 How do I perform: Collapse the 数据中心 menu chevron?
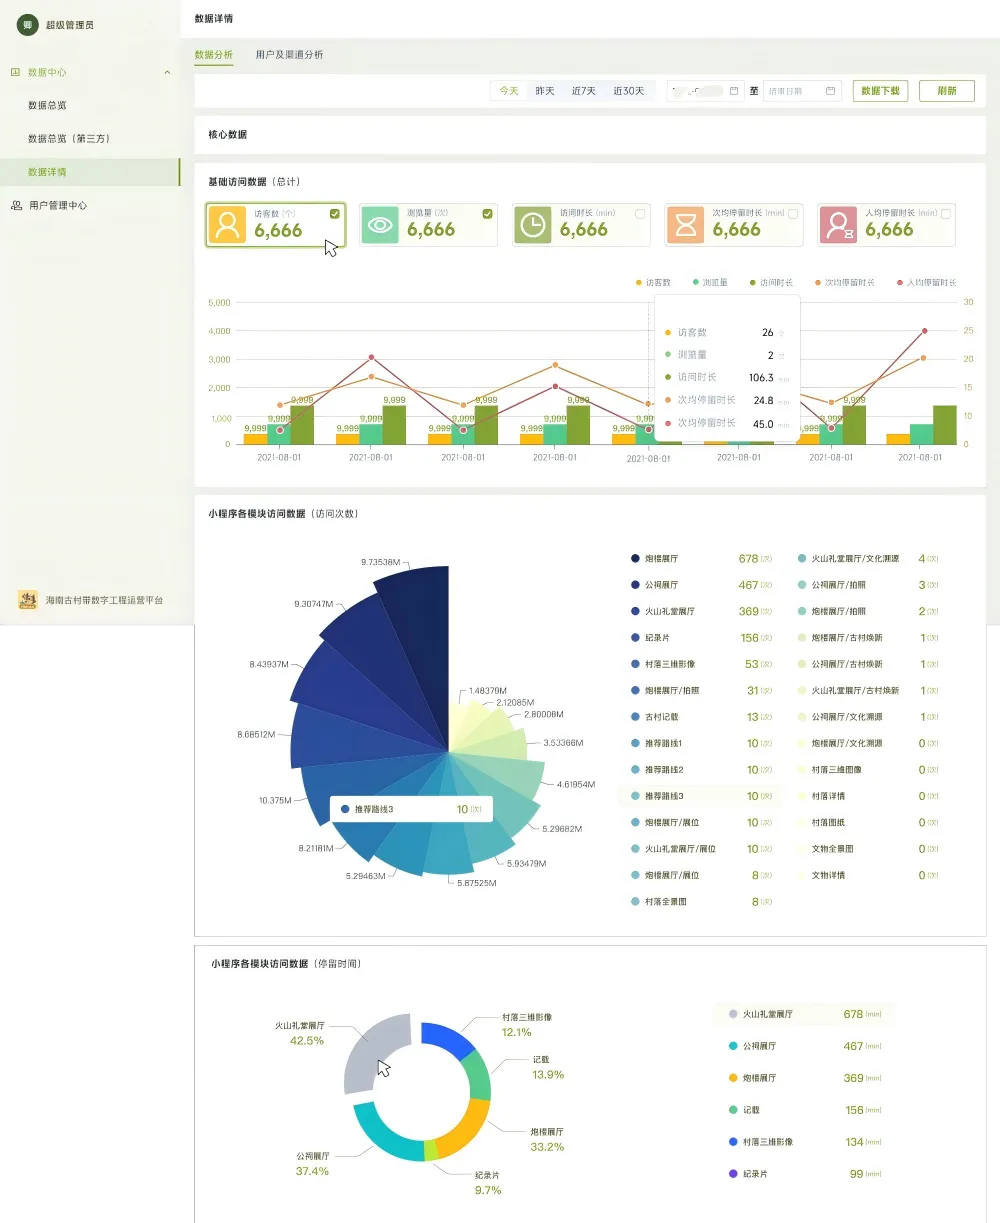167,72
